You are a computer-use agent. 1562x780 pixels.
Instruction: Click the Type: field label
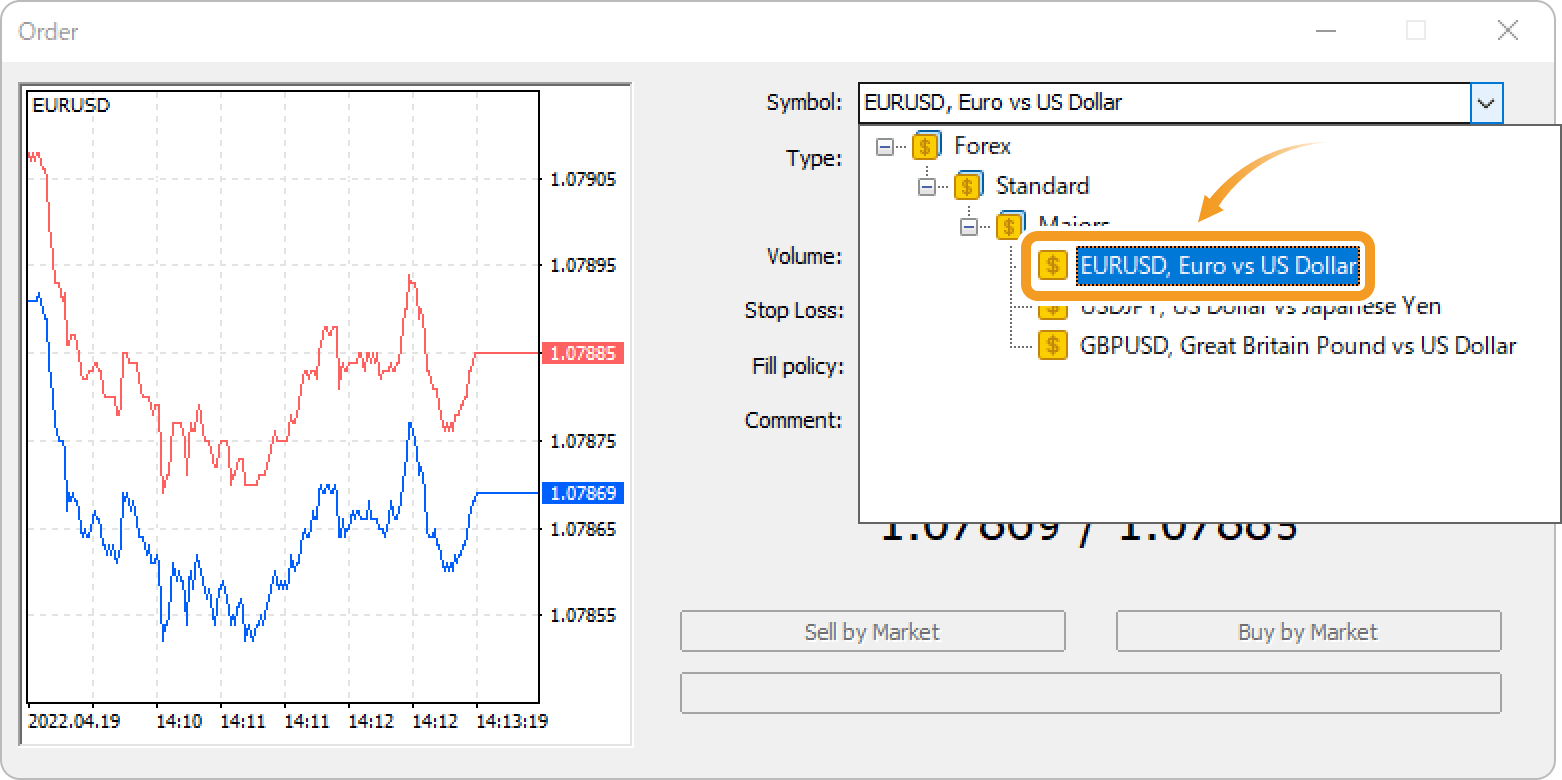[814, 158]
